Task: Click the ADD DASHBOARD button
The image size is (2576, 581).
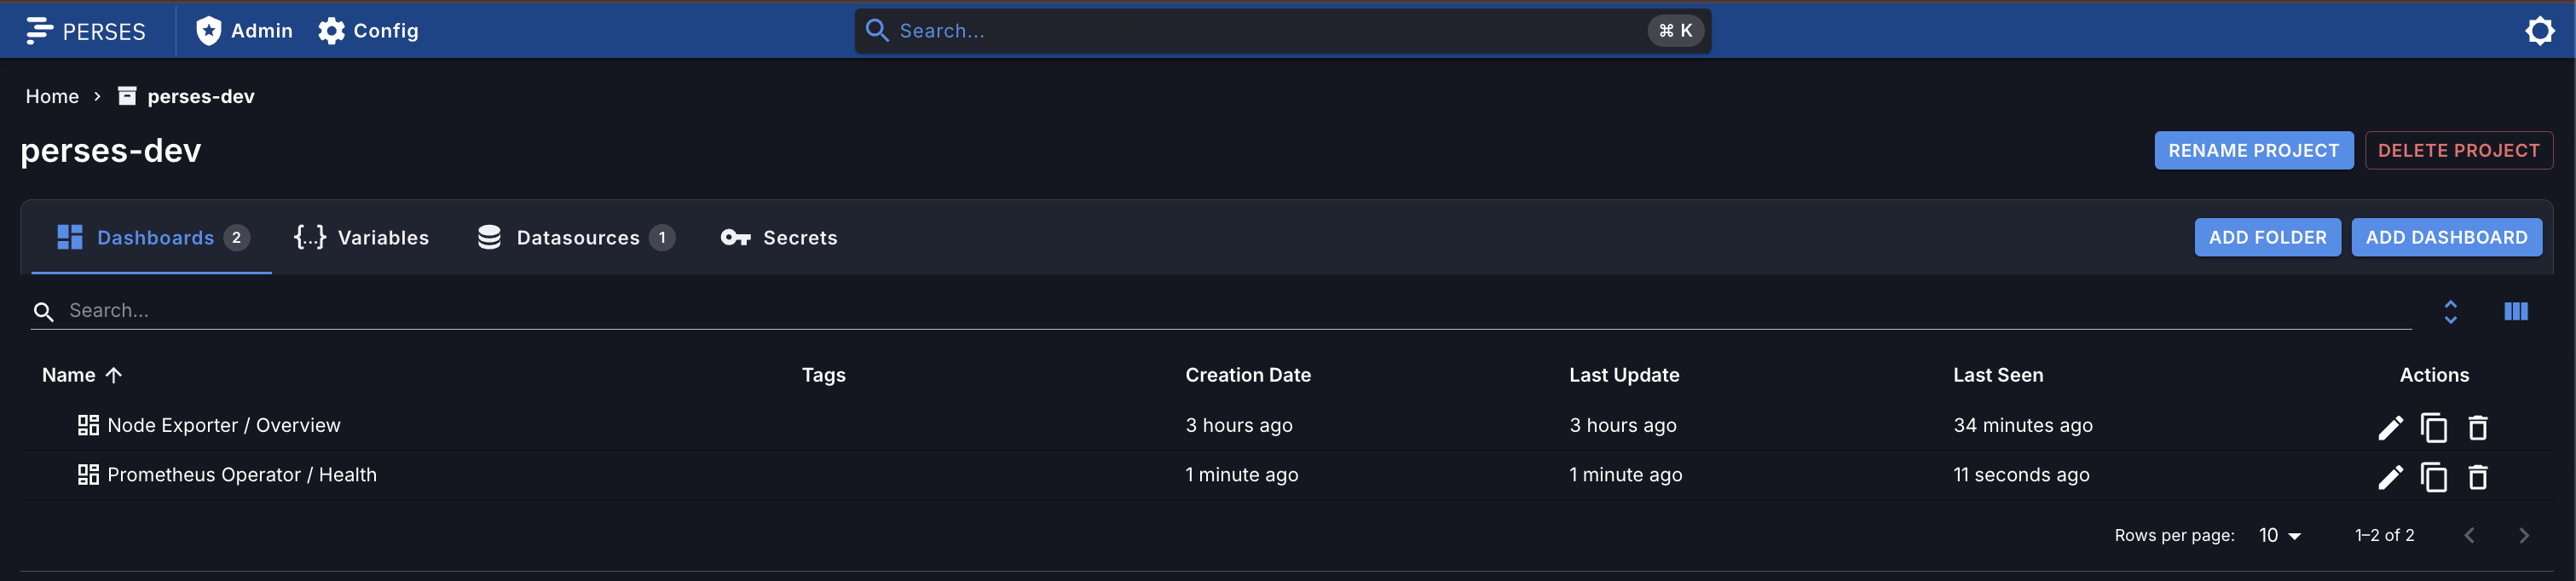Action: 2446,237
